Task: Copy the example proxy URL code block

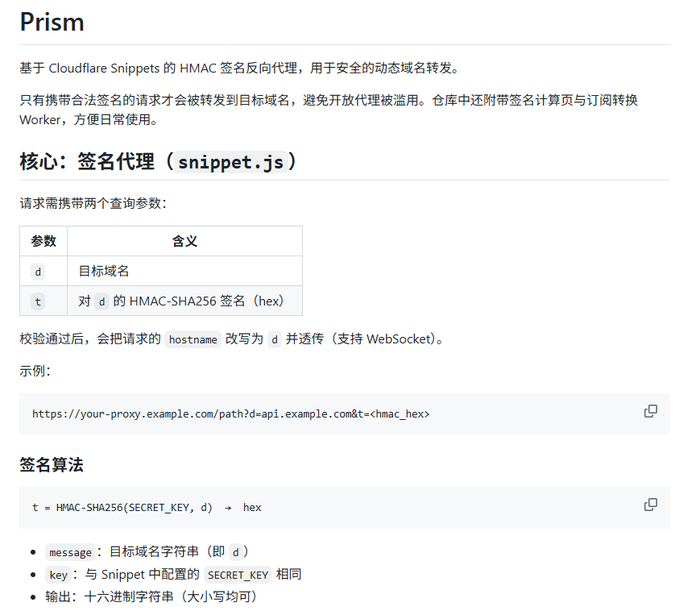Action: (x=650, y=411)
